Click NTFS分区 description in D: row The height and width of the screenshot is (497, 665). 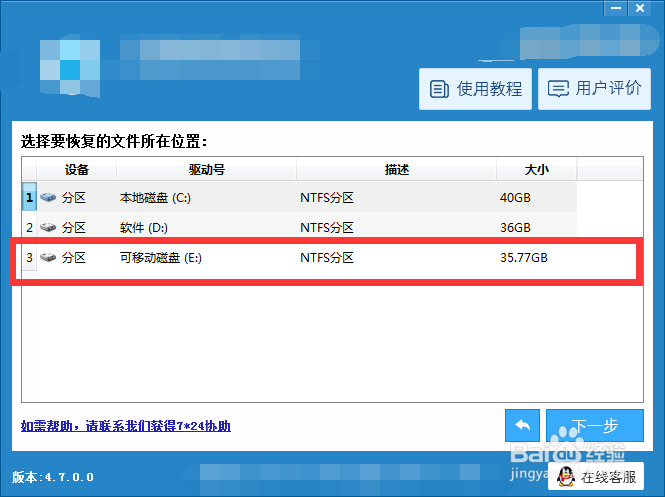(x=327, y=228)
